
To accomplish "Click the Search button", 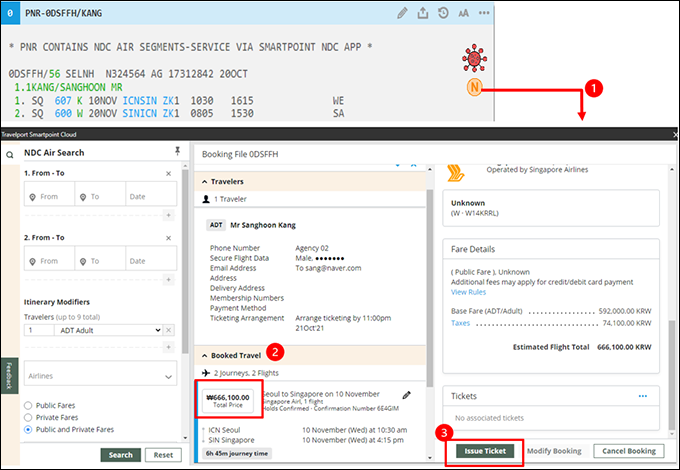I will [x=121, y=455].
